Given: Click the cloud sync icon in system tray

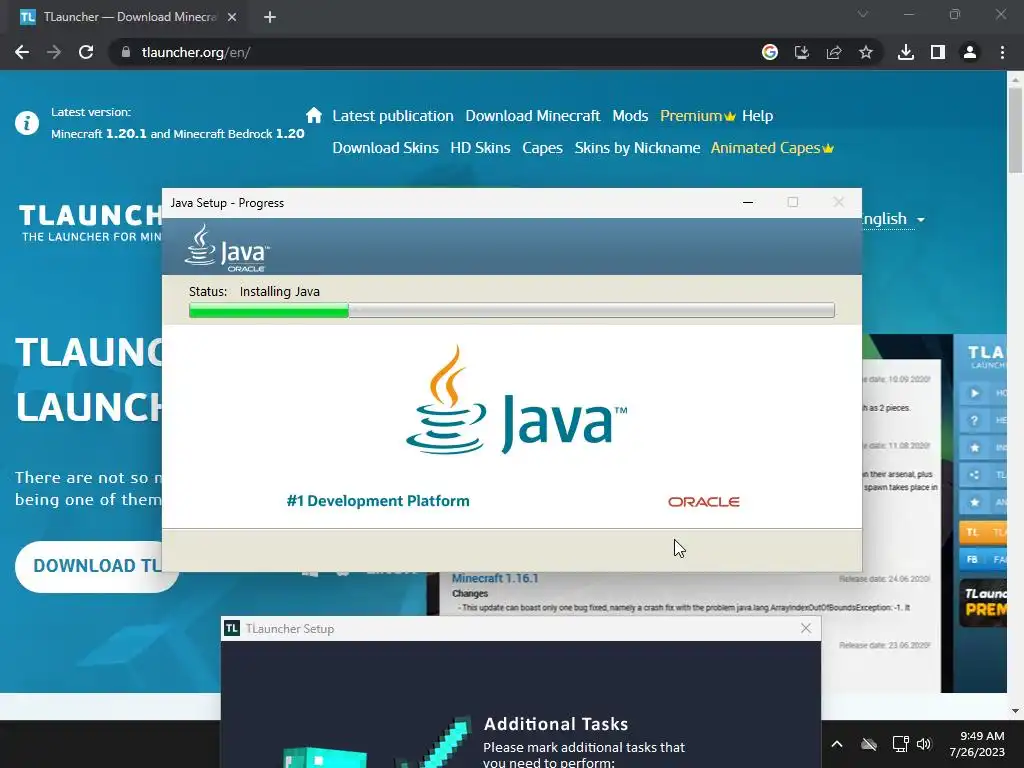Looking at the screenshot, I should coord(869,744).
